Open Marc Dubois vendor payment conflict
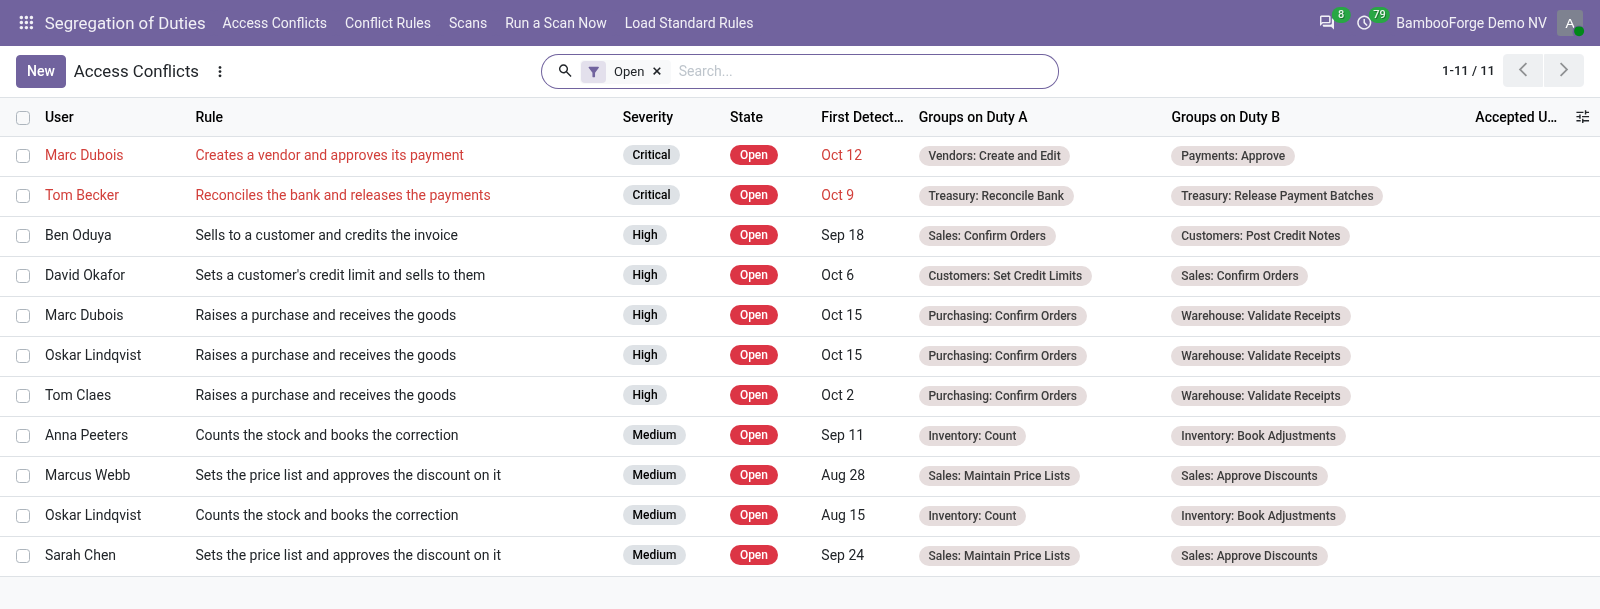The width and height of the screenshot is (1600, 609). 329,155
